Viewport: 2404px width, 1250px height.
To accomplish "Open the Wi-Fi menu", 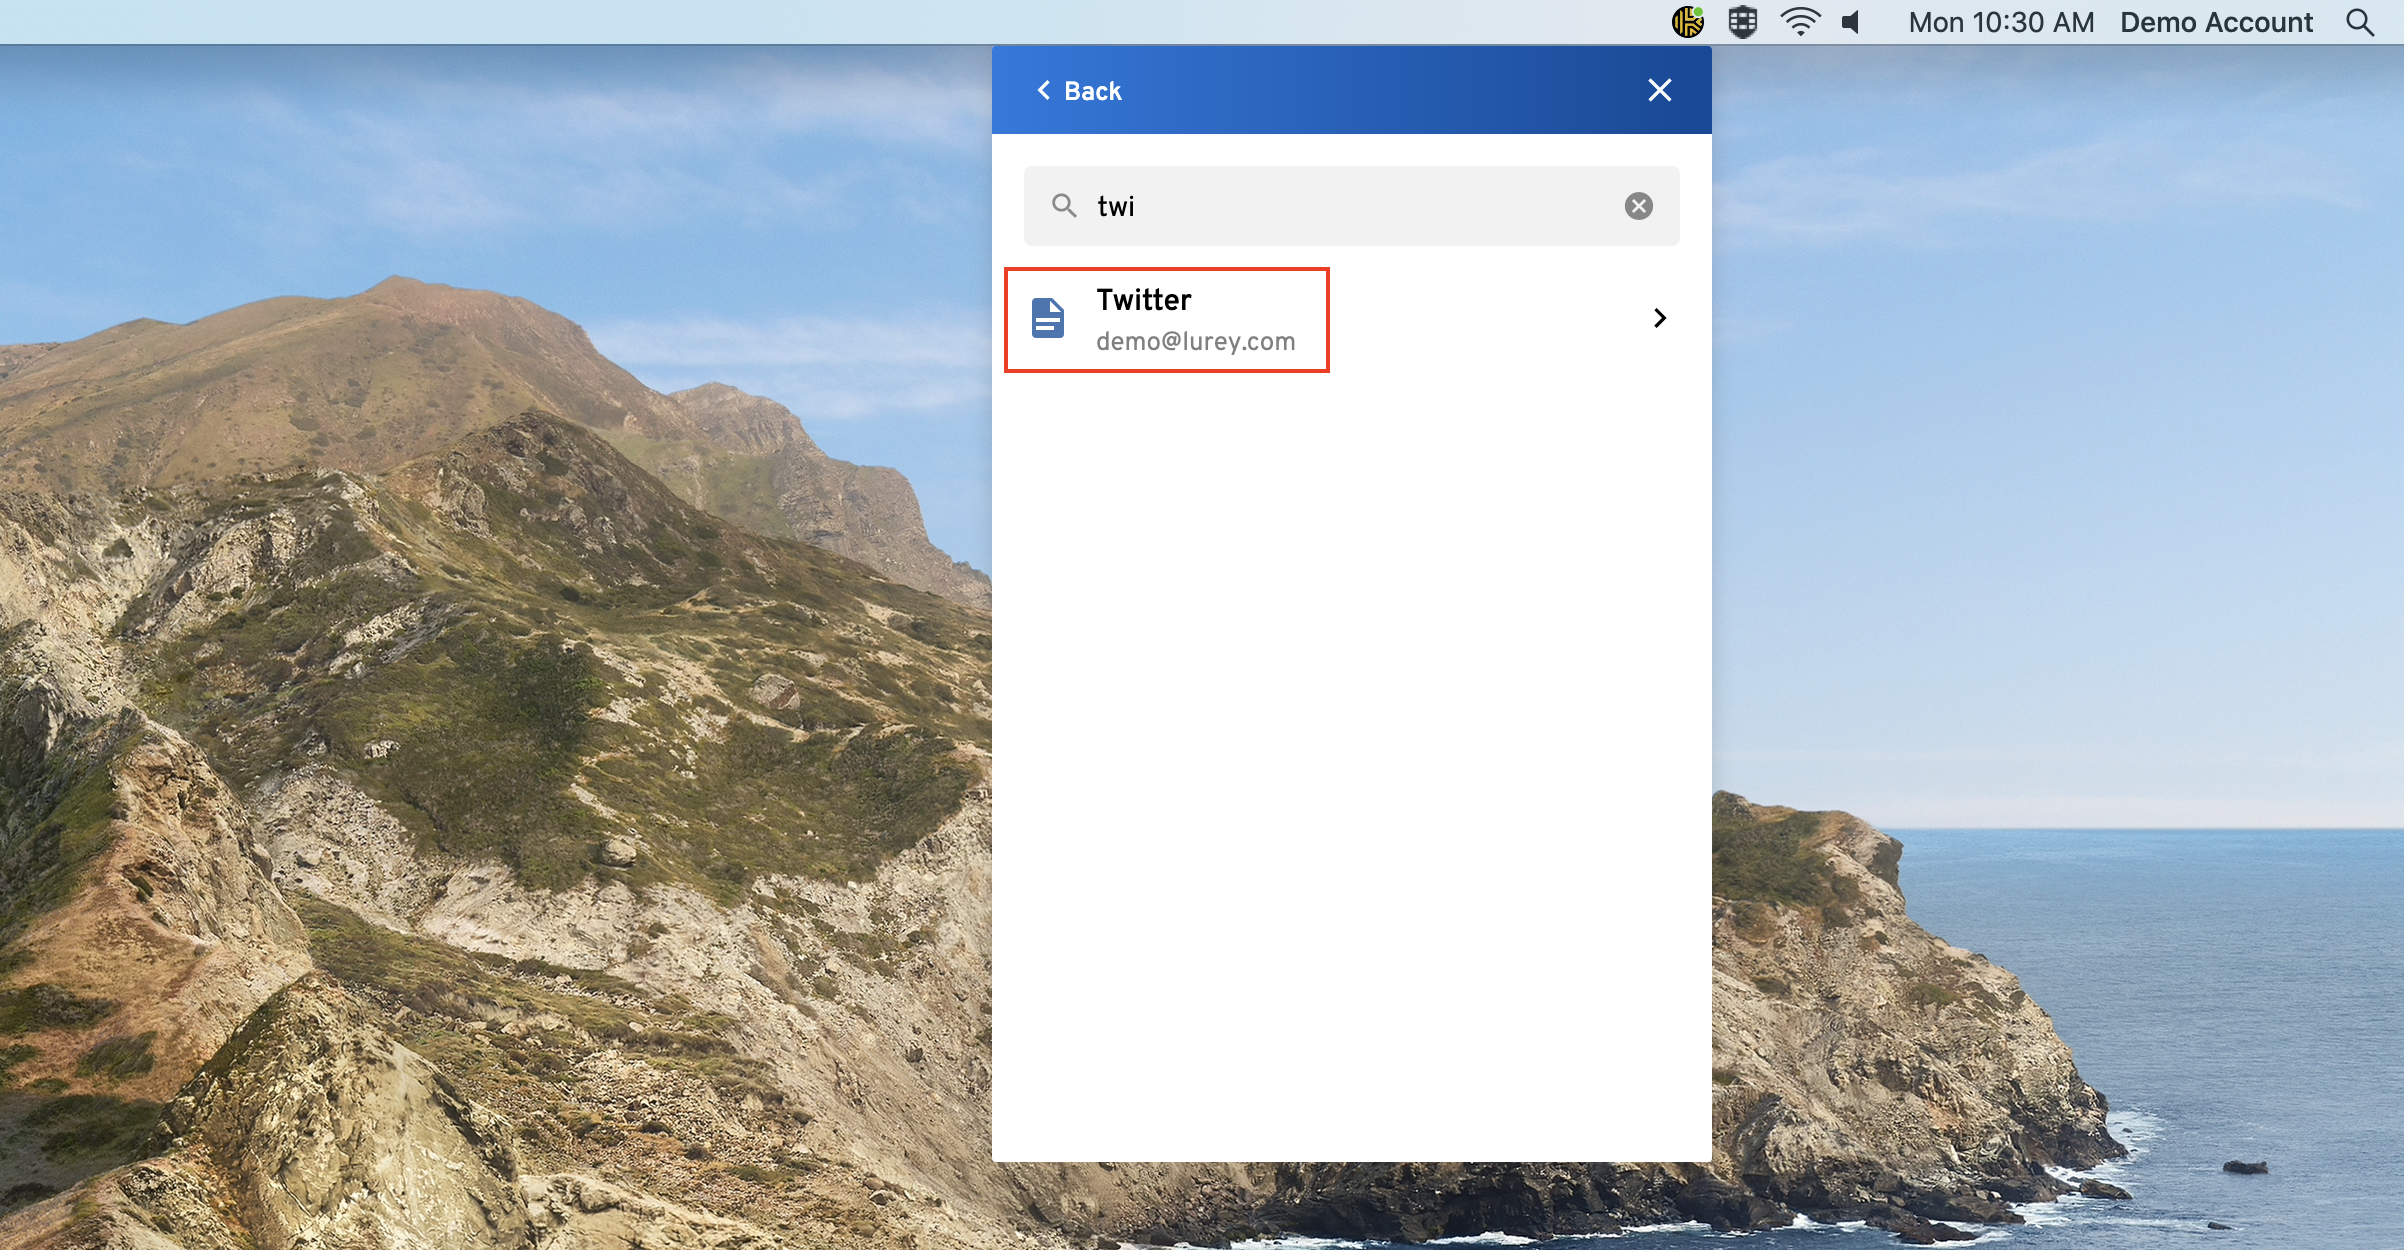I will click(x=1800, y=21).
